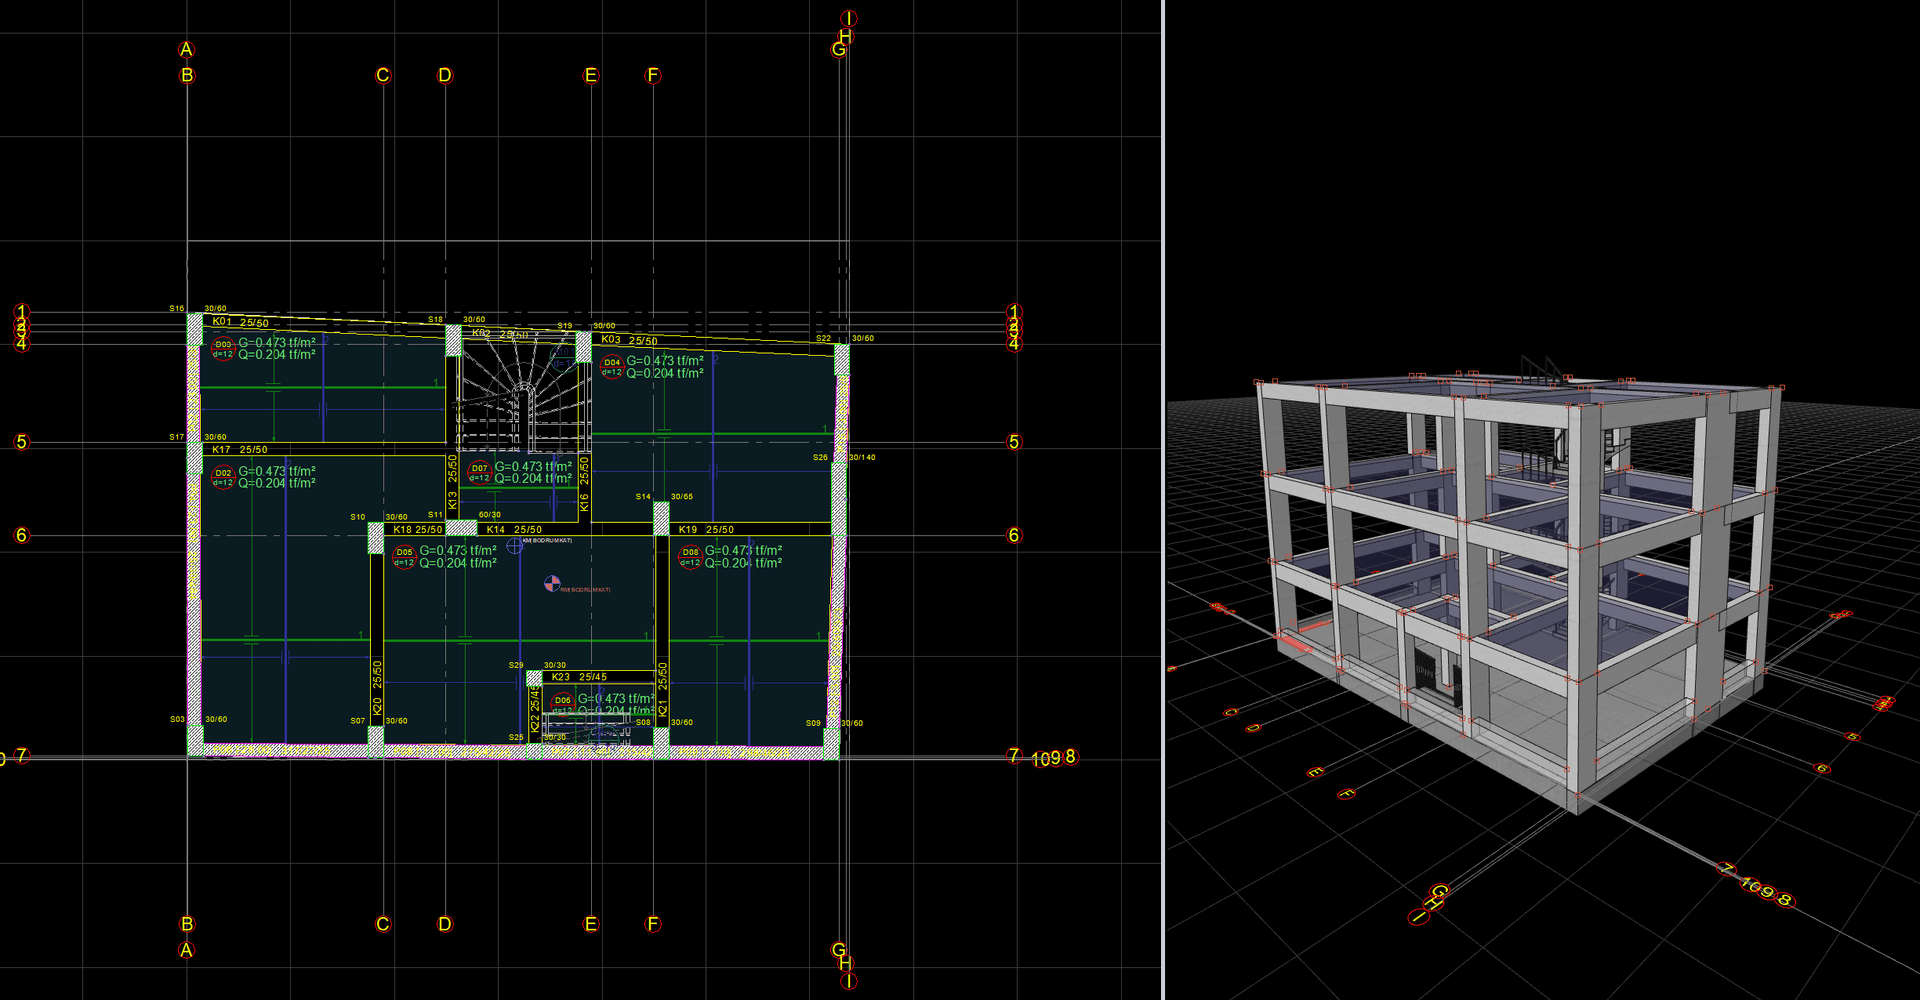Click the red-blue center of mass symbol
This screenshot has width=1920, height=1000.
(x=552, y=583)
